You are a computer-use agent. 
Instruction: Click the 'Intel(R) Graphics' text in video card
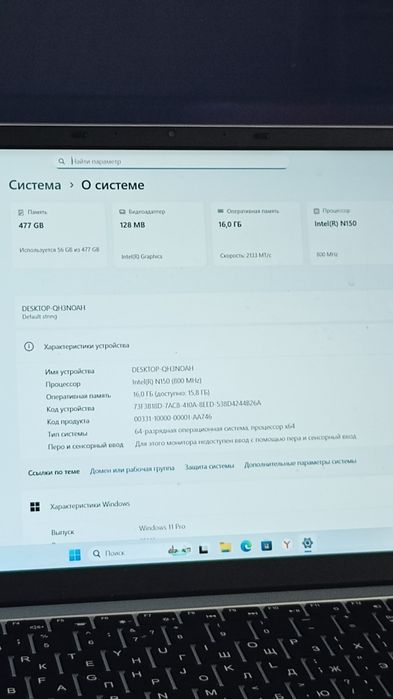pos(142,257)
